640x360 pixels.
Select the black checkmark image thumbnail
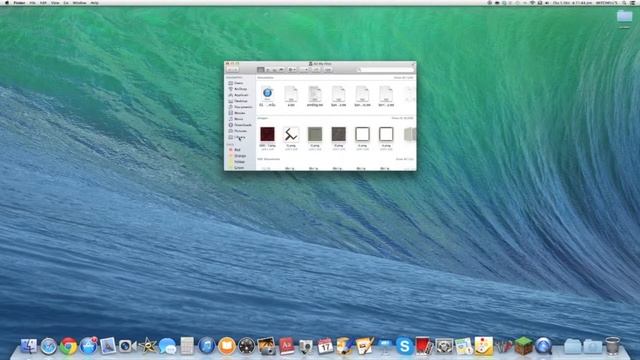(291, 134)
